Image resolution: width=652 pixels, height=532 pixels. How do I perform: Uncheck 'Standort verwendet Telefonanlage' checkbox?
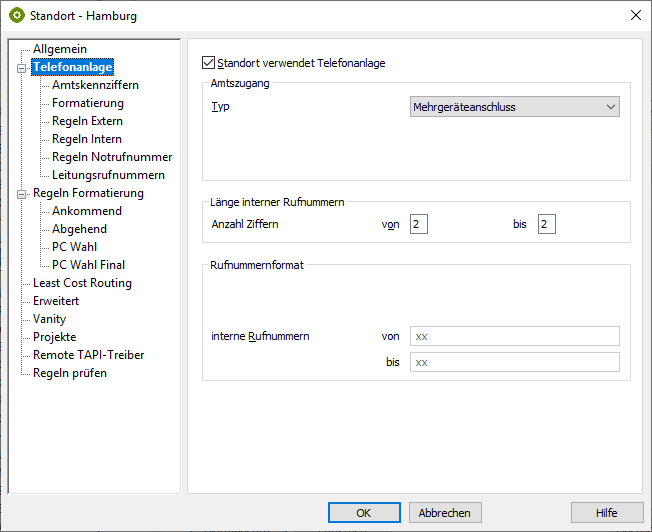tap(209, 63)
